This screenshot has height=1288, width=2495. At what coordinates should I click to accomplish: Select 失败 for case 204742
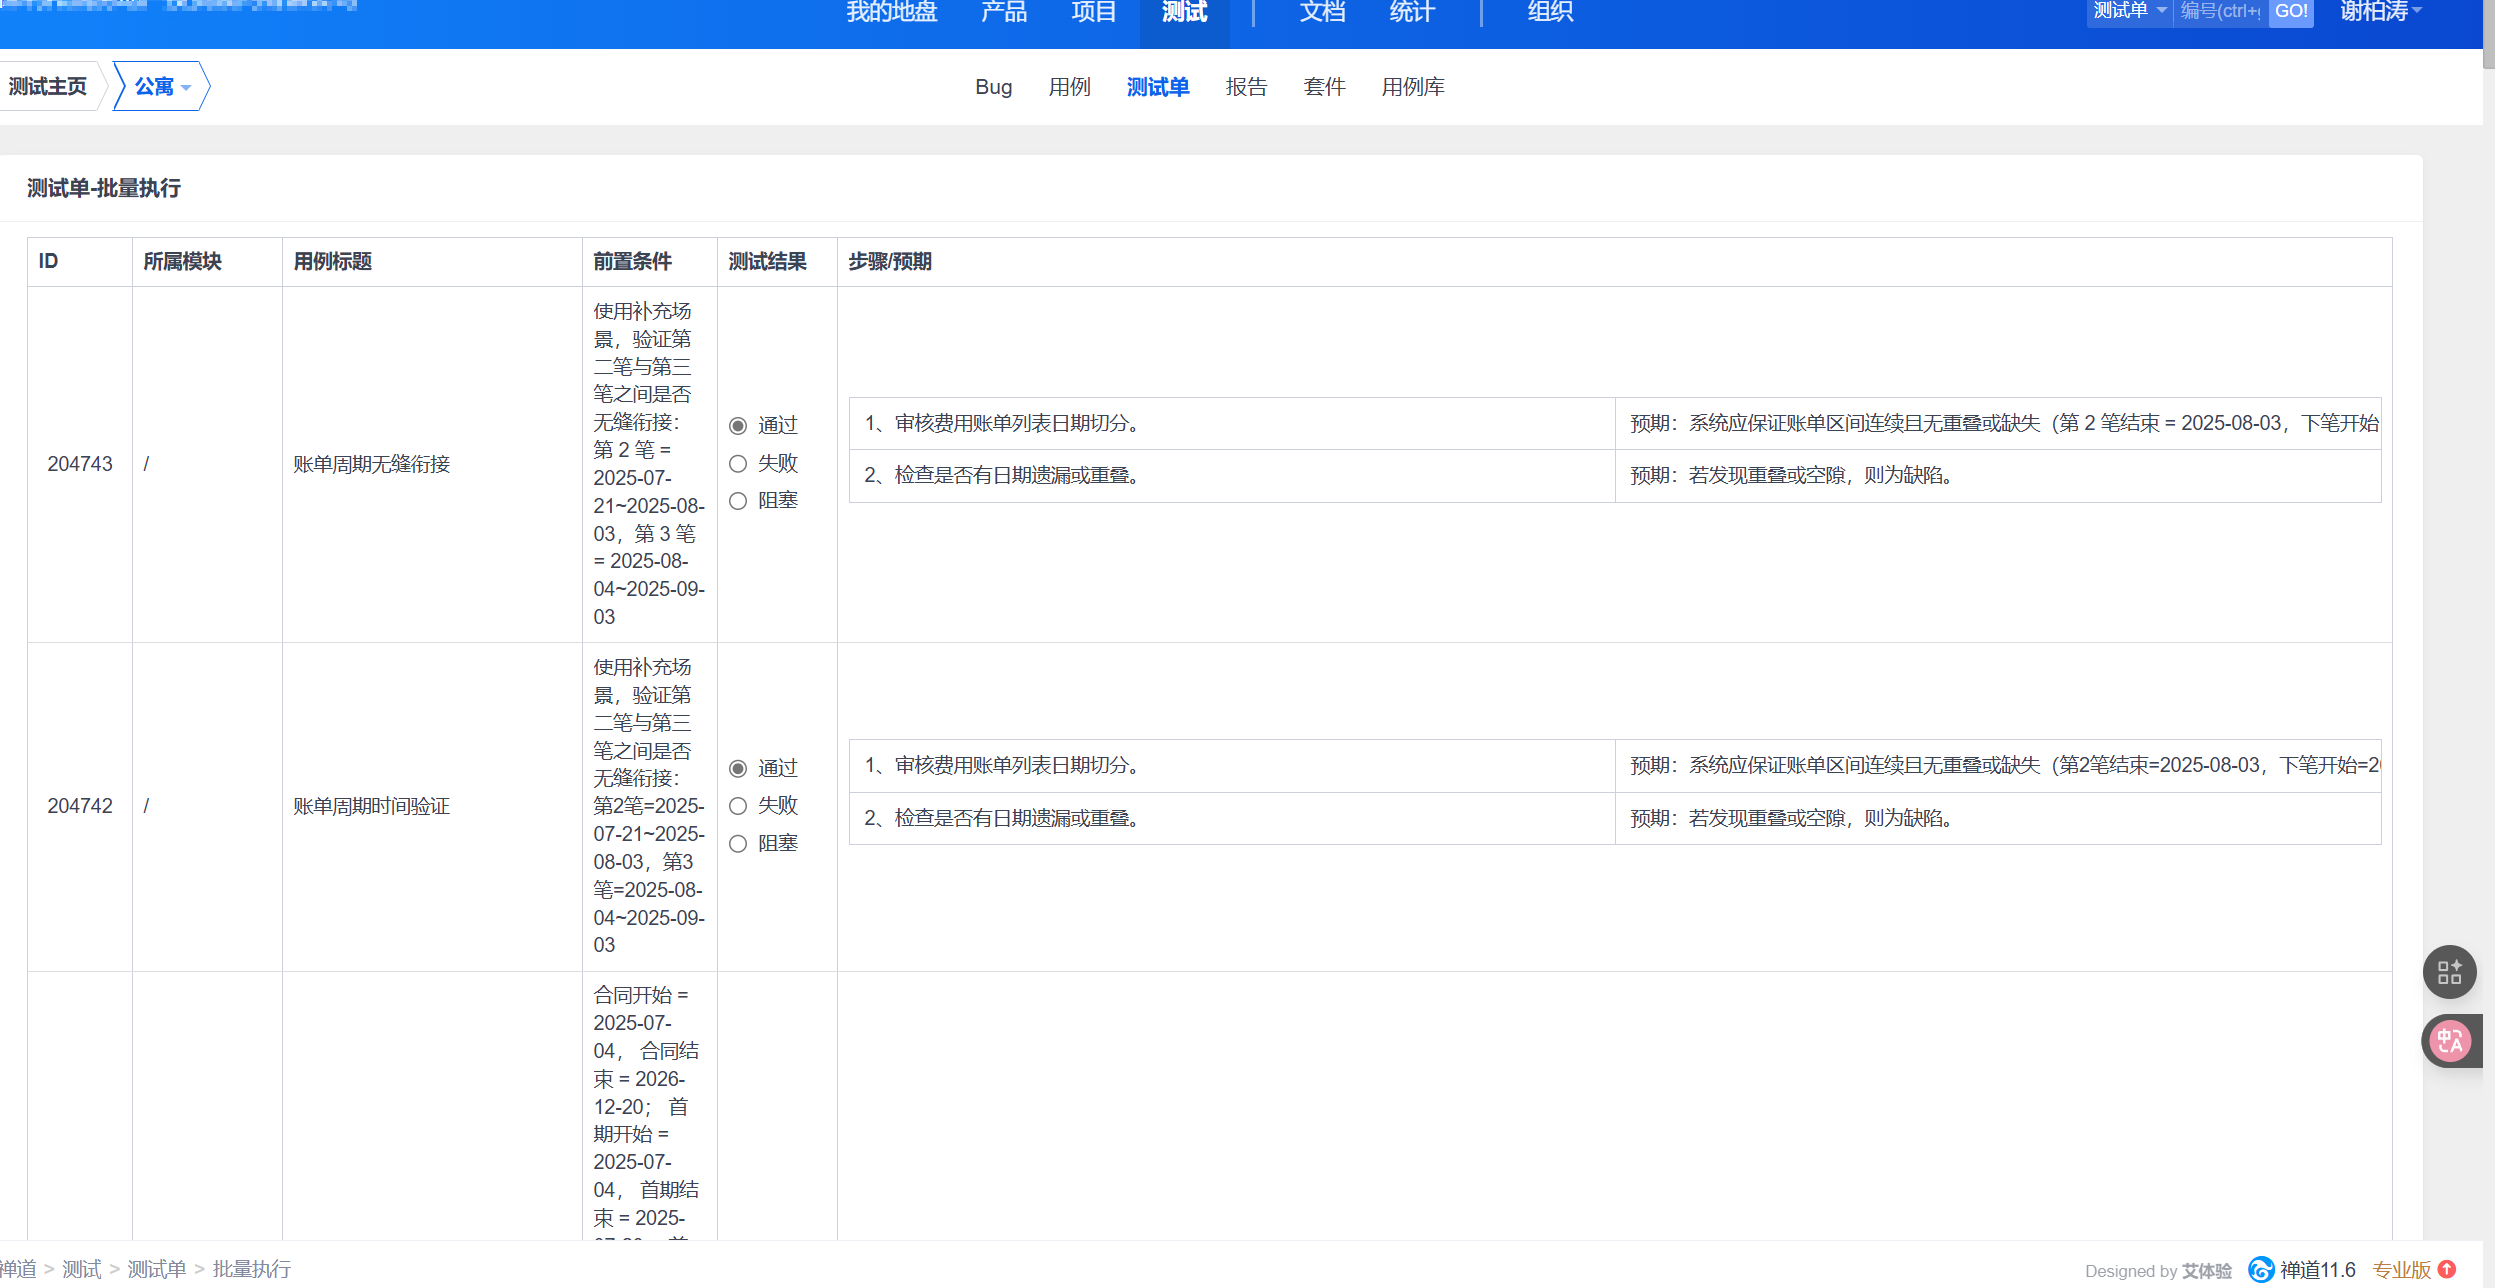pos(738,806)
